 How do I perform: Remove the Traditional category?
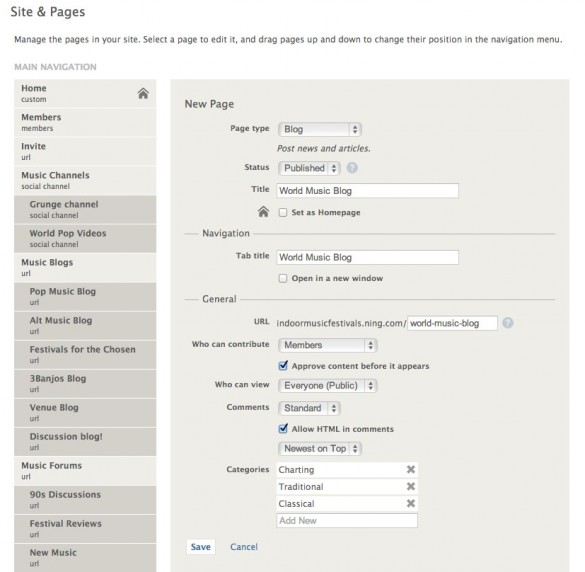point(411,486)
